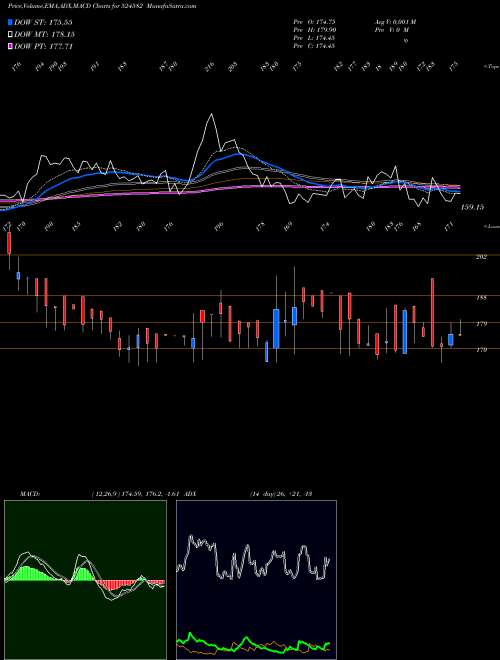Click the blue DOW ST legend swatch
Screen dimensions: 500x660
pos(10,23)
